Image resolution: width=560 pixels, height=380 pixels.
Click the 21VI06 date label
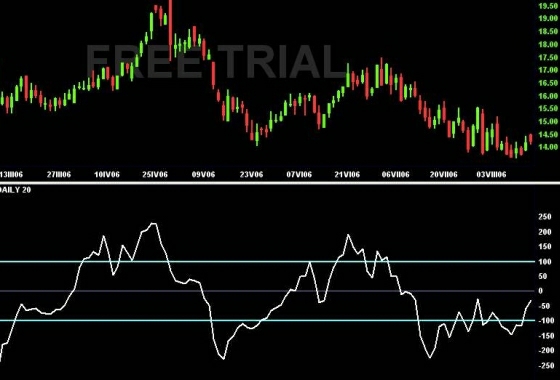(x=347, y=175)
